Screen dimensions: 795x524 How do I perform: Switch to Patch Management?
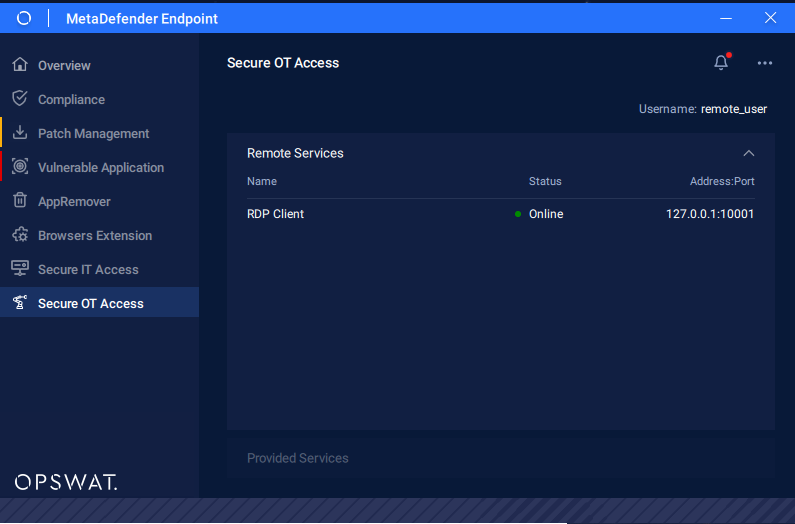[99, 133]
